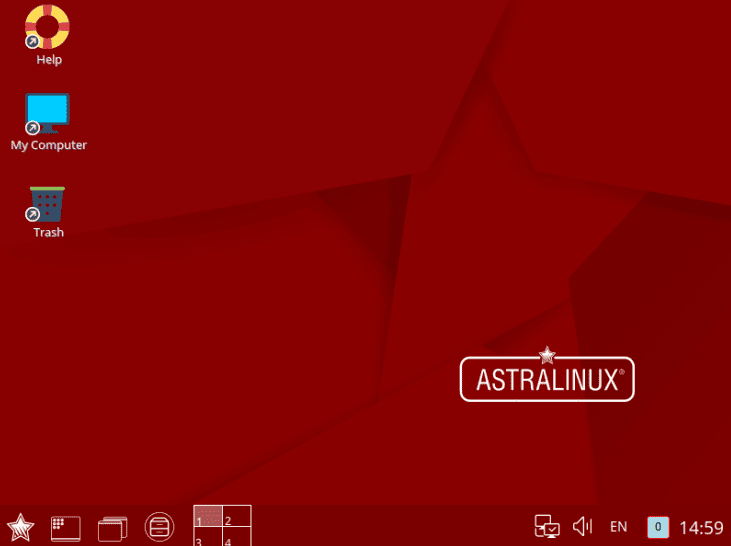Switch to virtual desktop 3
Image resolution: width=731 pixels, height=546 pixels.
[x=207, y=538]
